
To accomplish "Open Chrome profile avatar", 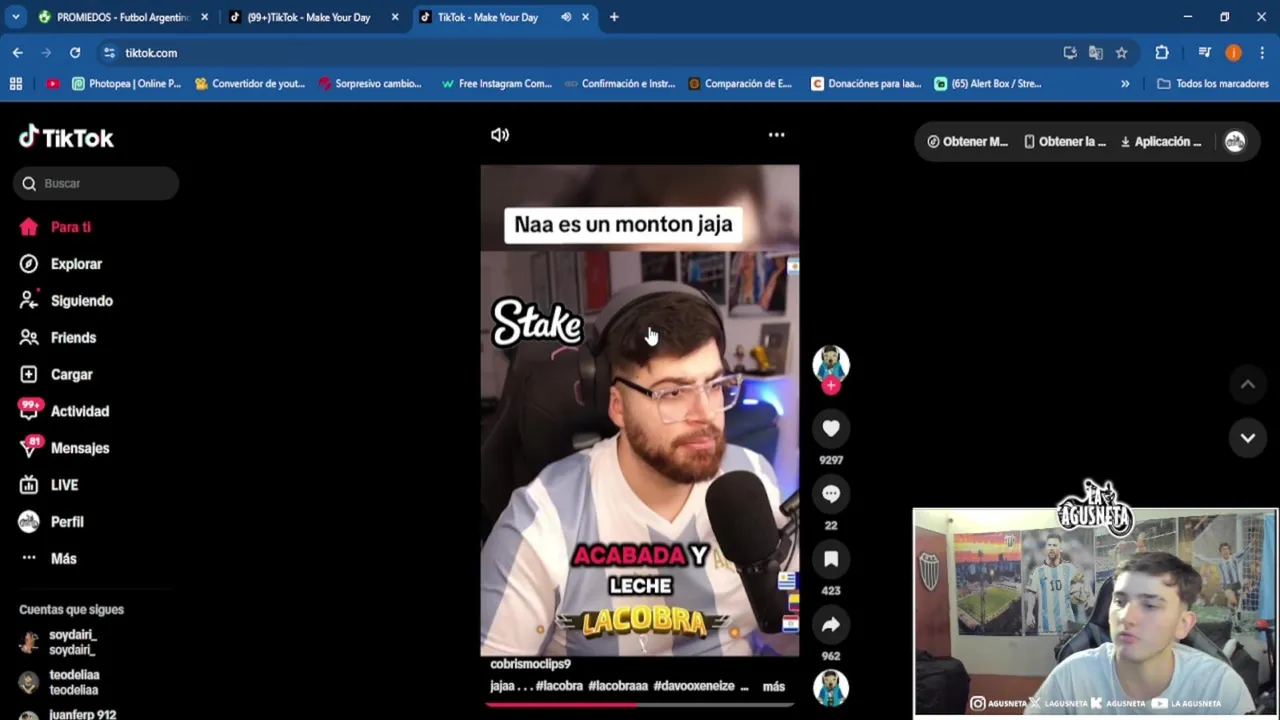I will click(1234, 53).
